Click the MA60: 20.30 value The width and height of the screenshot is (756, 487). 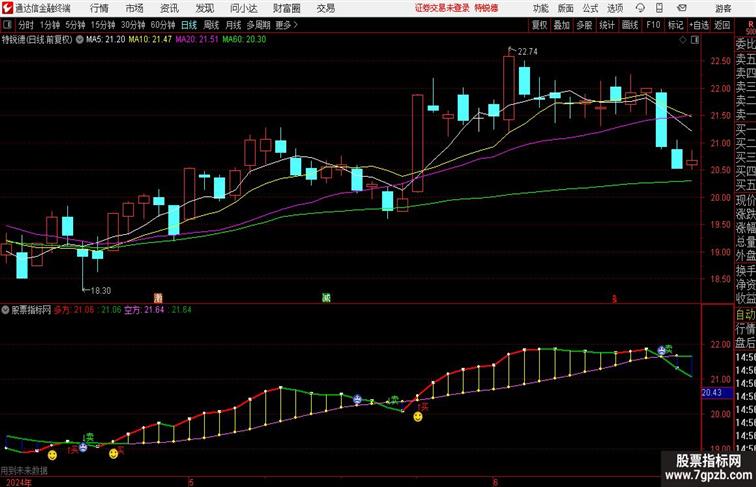coord(244,40)
